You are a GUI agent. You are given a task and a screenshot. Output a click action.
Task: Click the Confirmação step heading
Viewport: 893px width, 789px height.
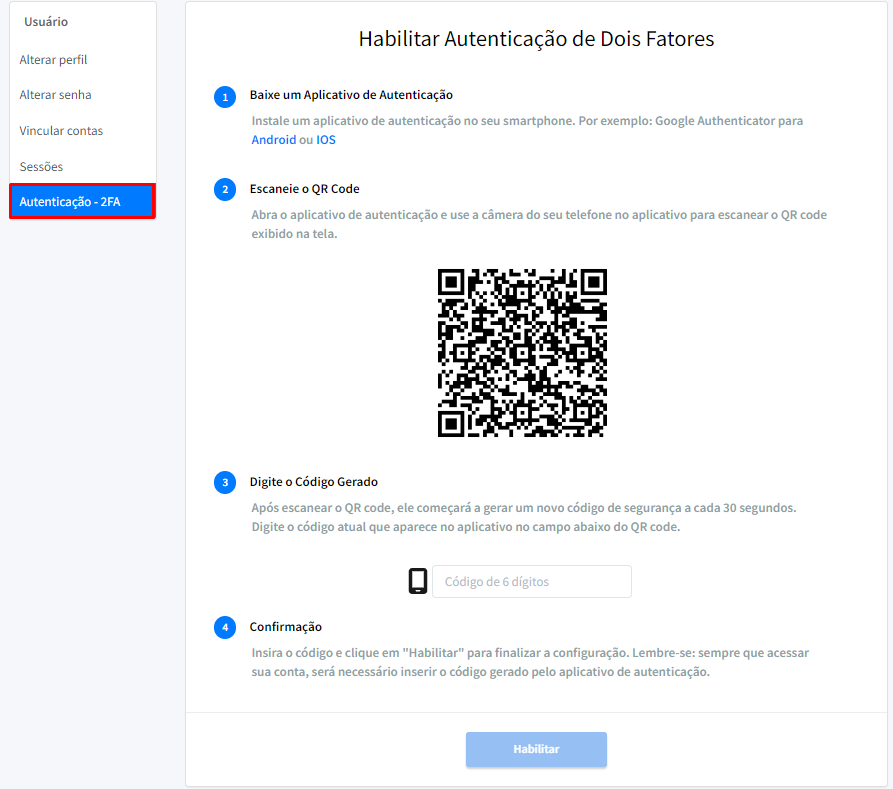click(x=285, y=627)
